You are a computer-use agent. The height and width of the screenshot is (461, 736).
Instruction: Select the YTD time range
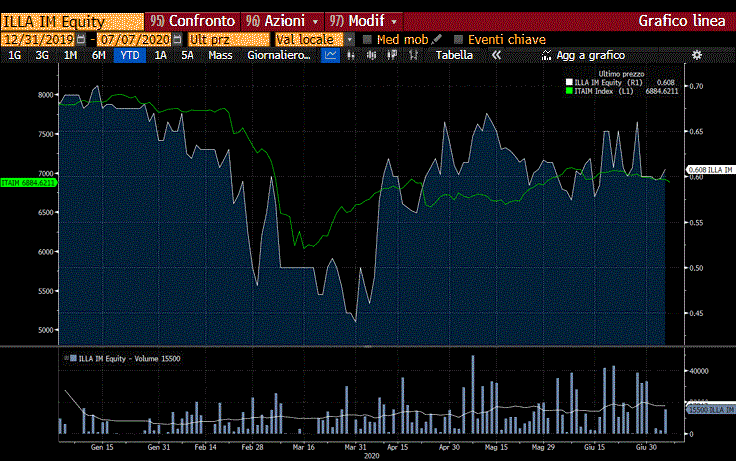point(130,55)
